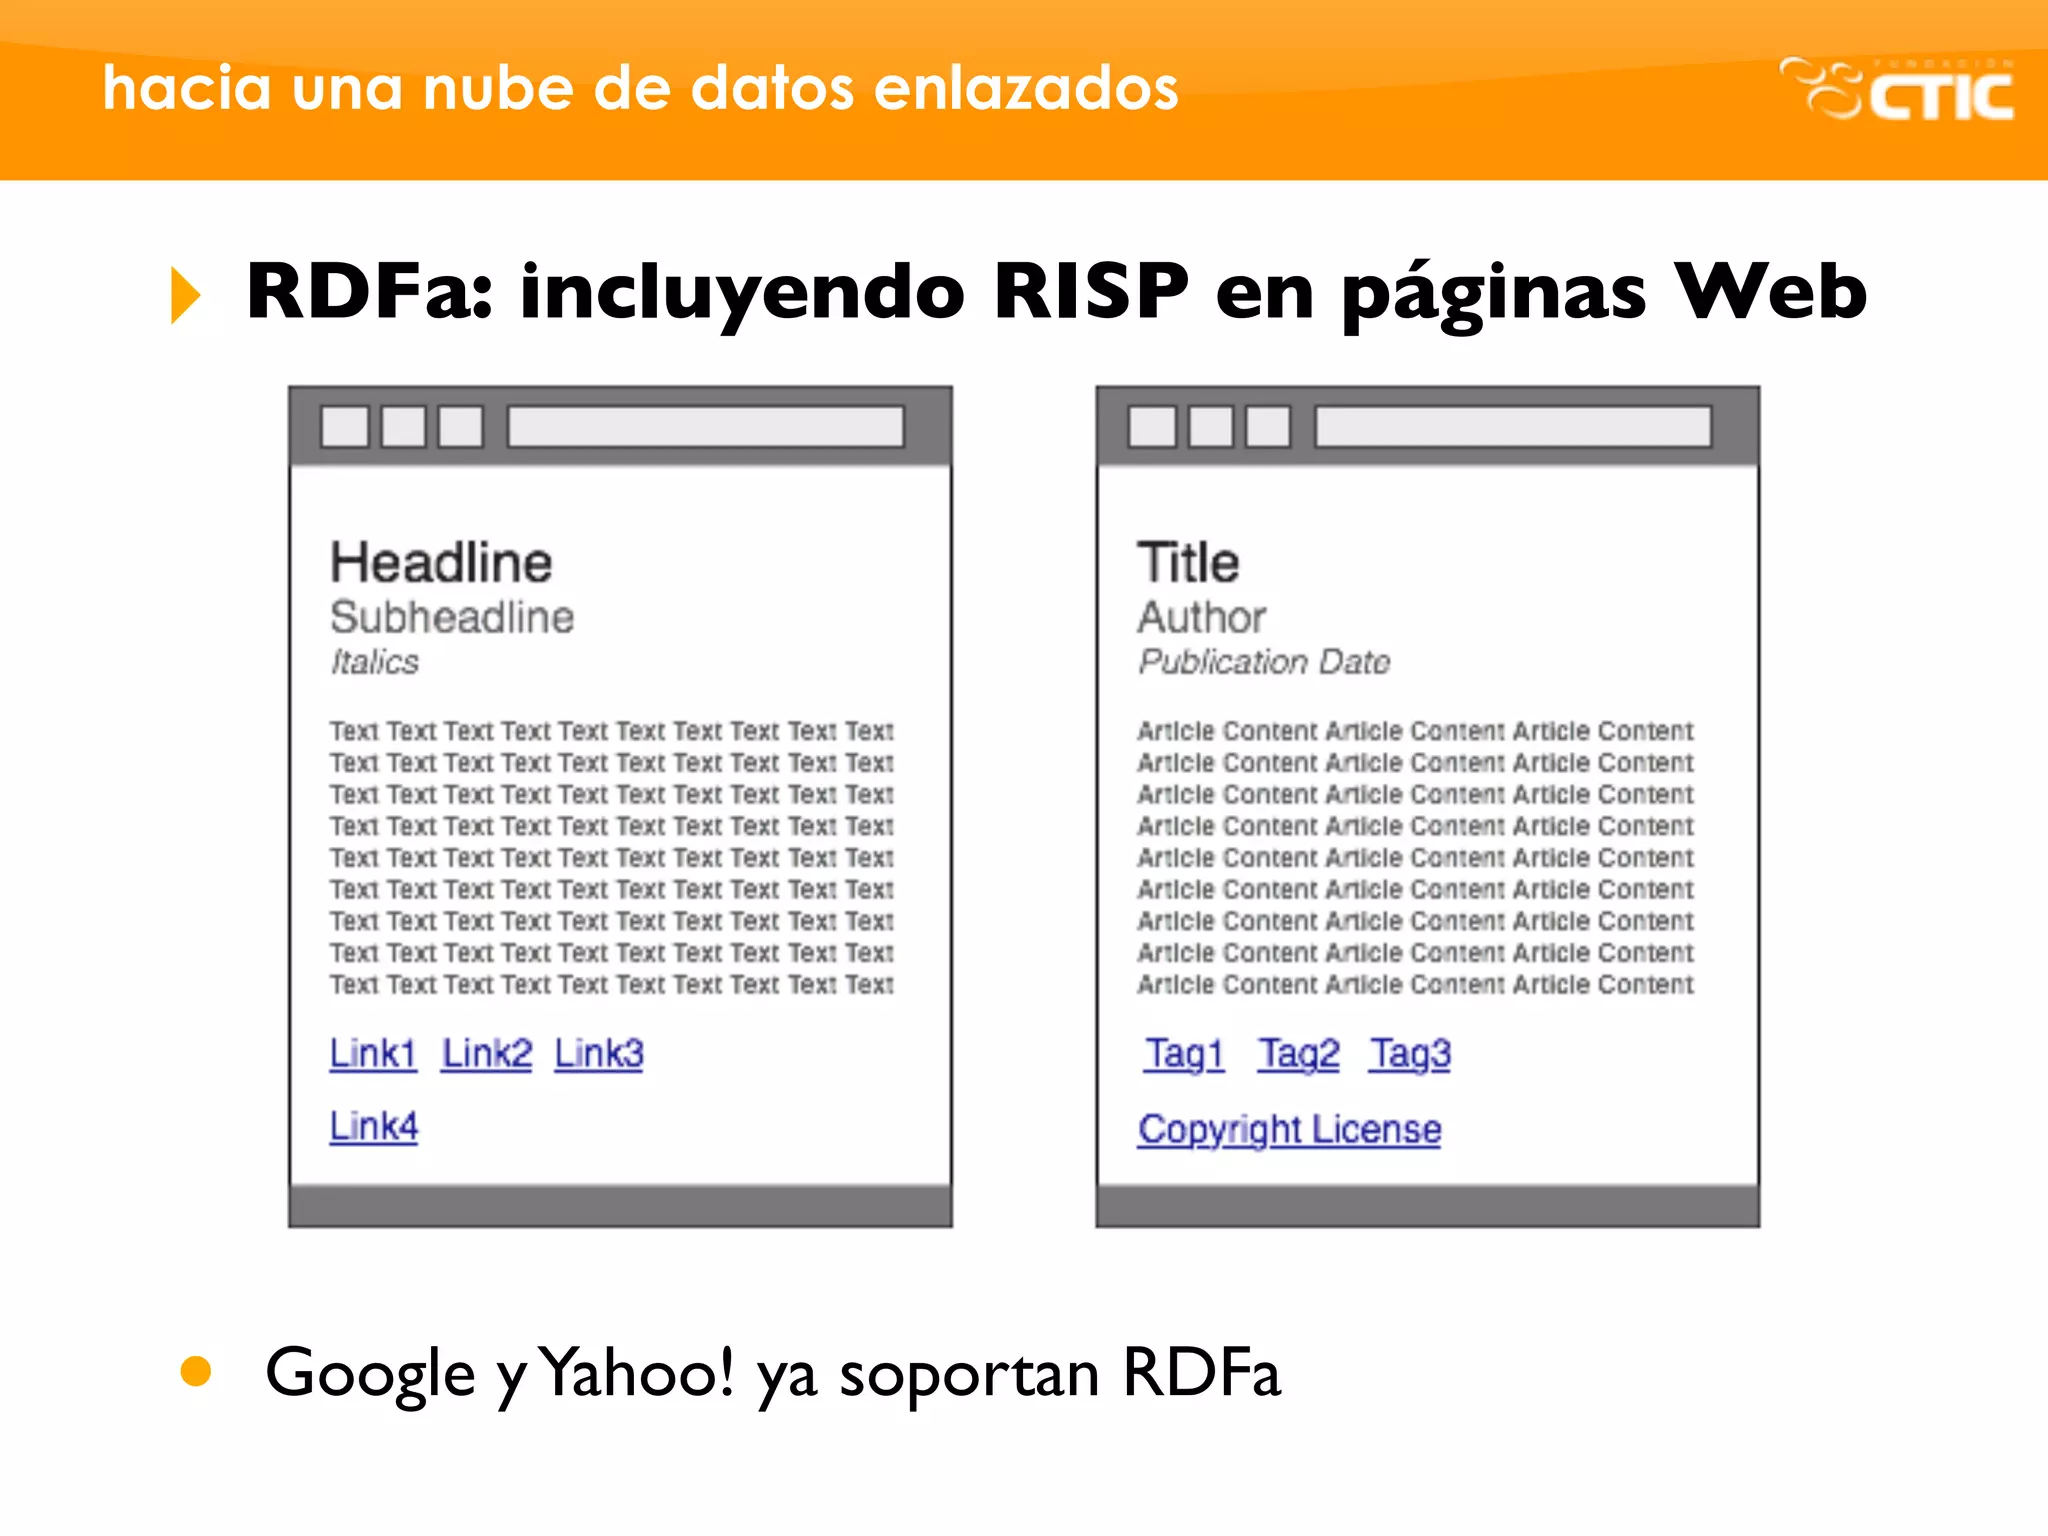Open the Tag3 link
The image size is (2048, 1536).
coord(1410,1055)
